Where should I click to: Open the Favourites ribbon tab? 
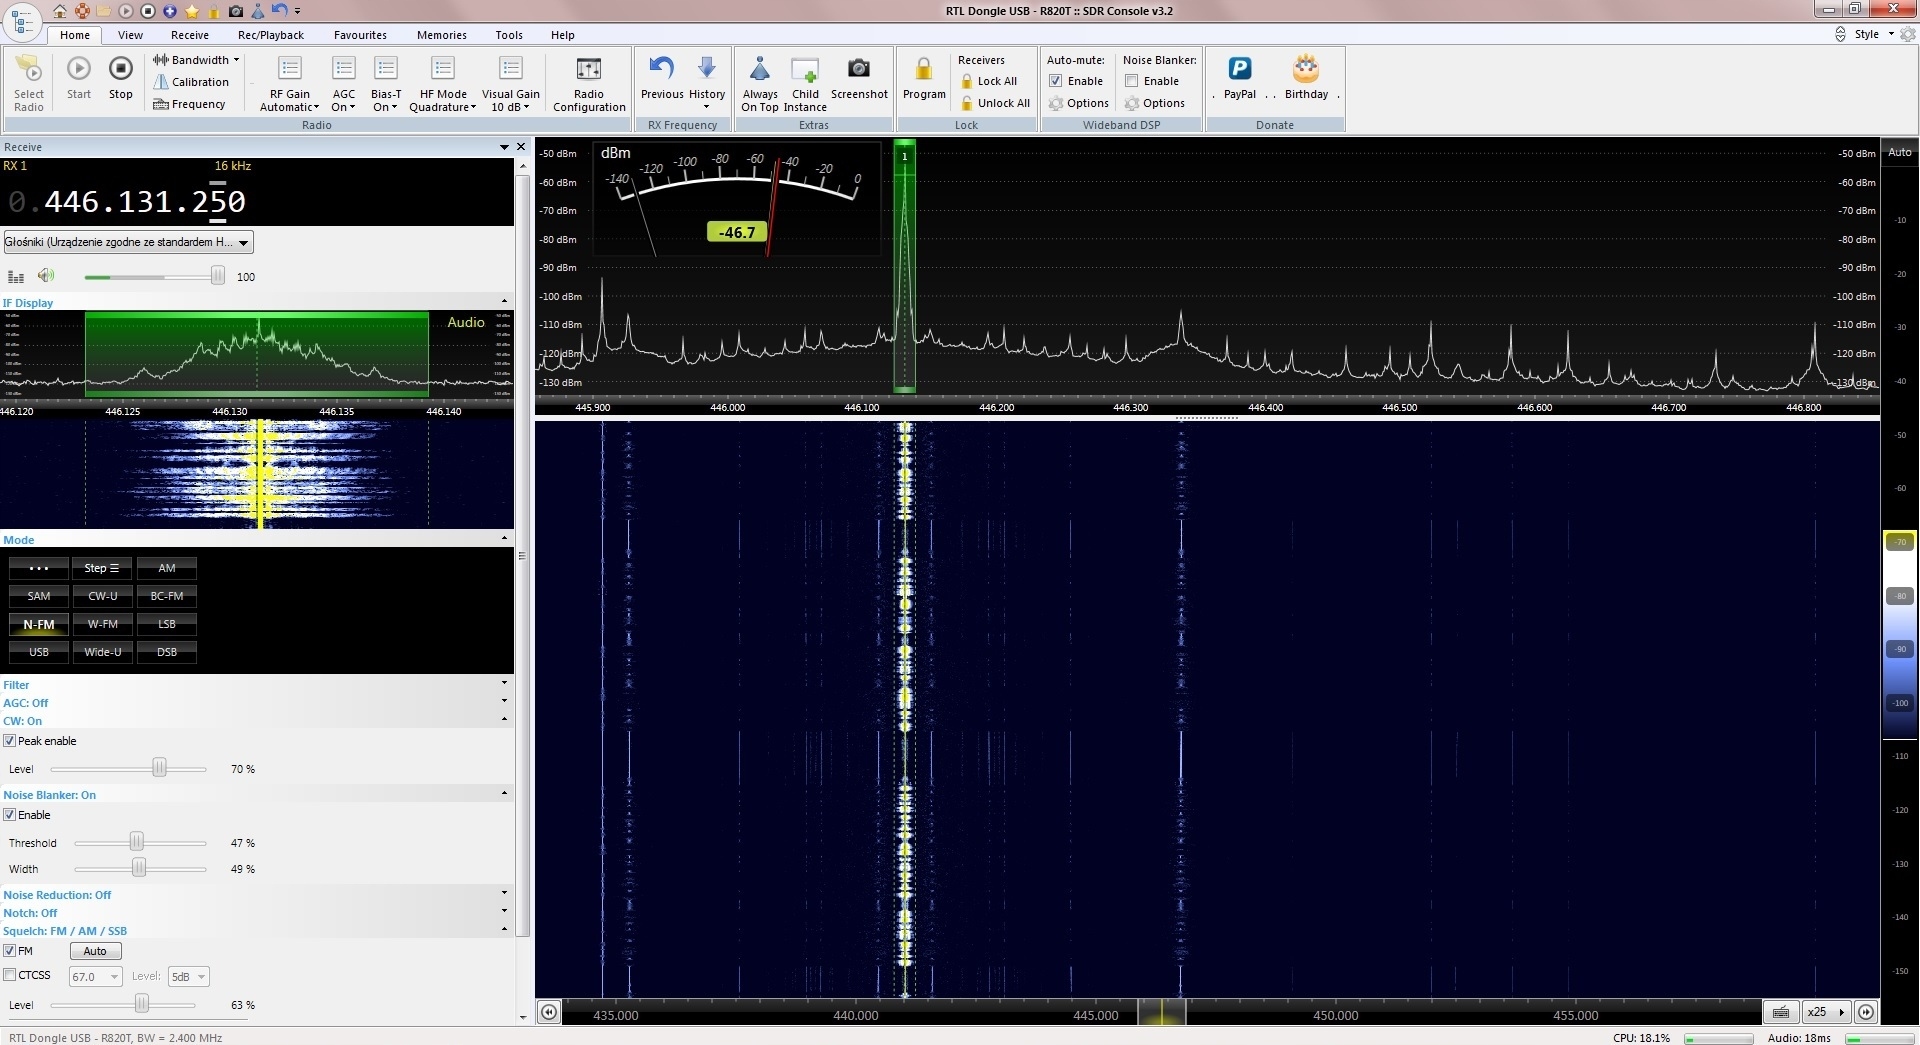click(360, 35)
